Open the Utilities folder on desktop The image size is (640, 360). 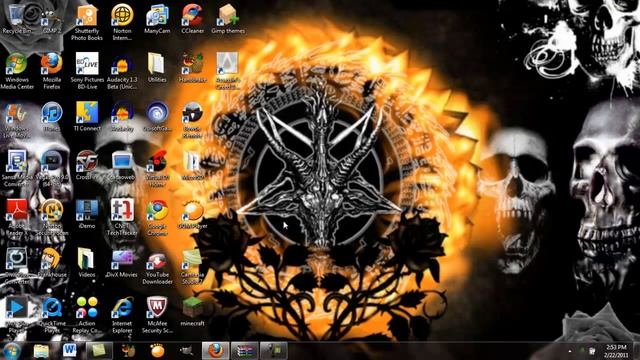157,67
